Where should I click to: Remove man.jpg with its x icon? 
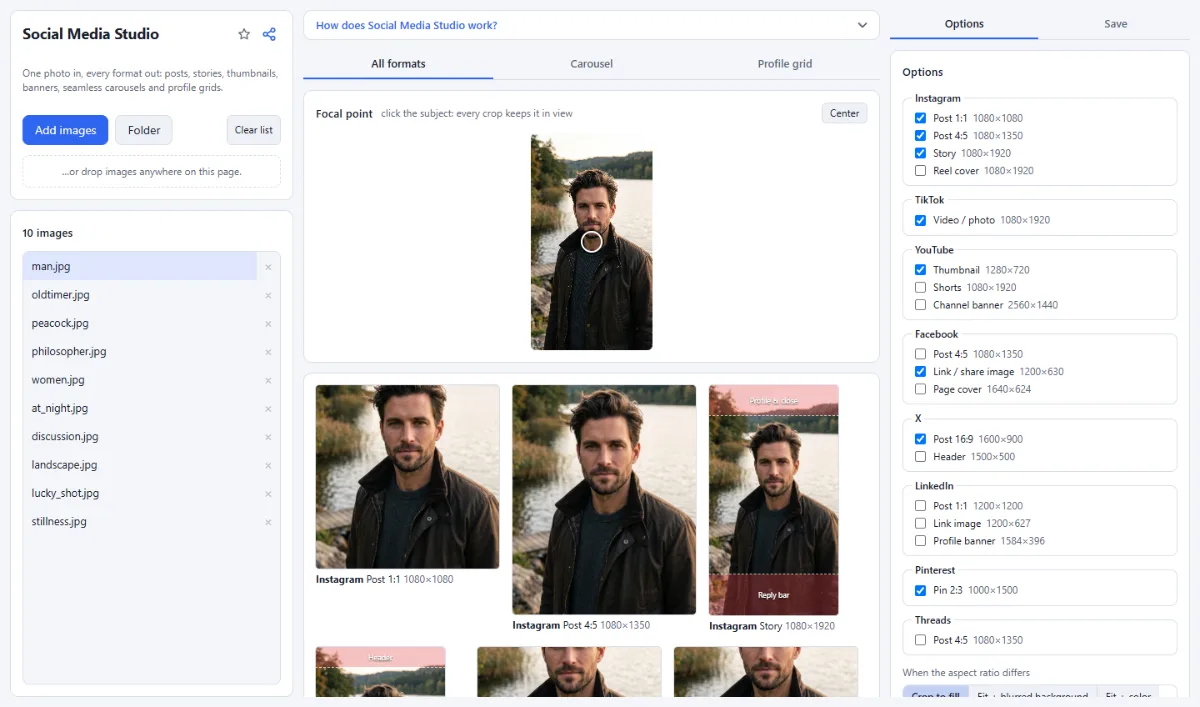[x=268, y=267]
